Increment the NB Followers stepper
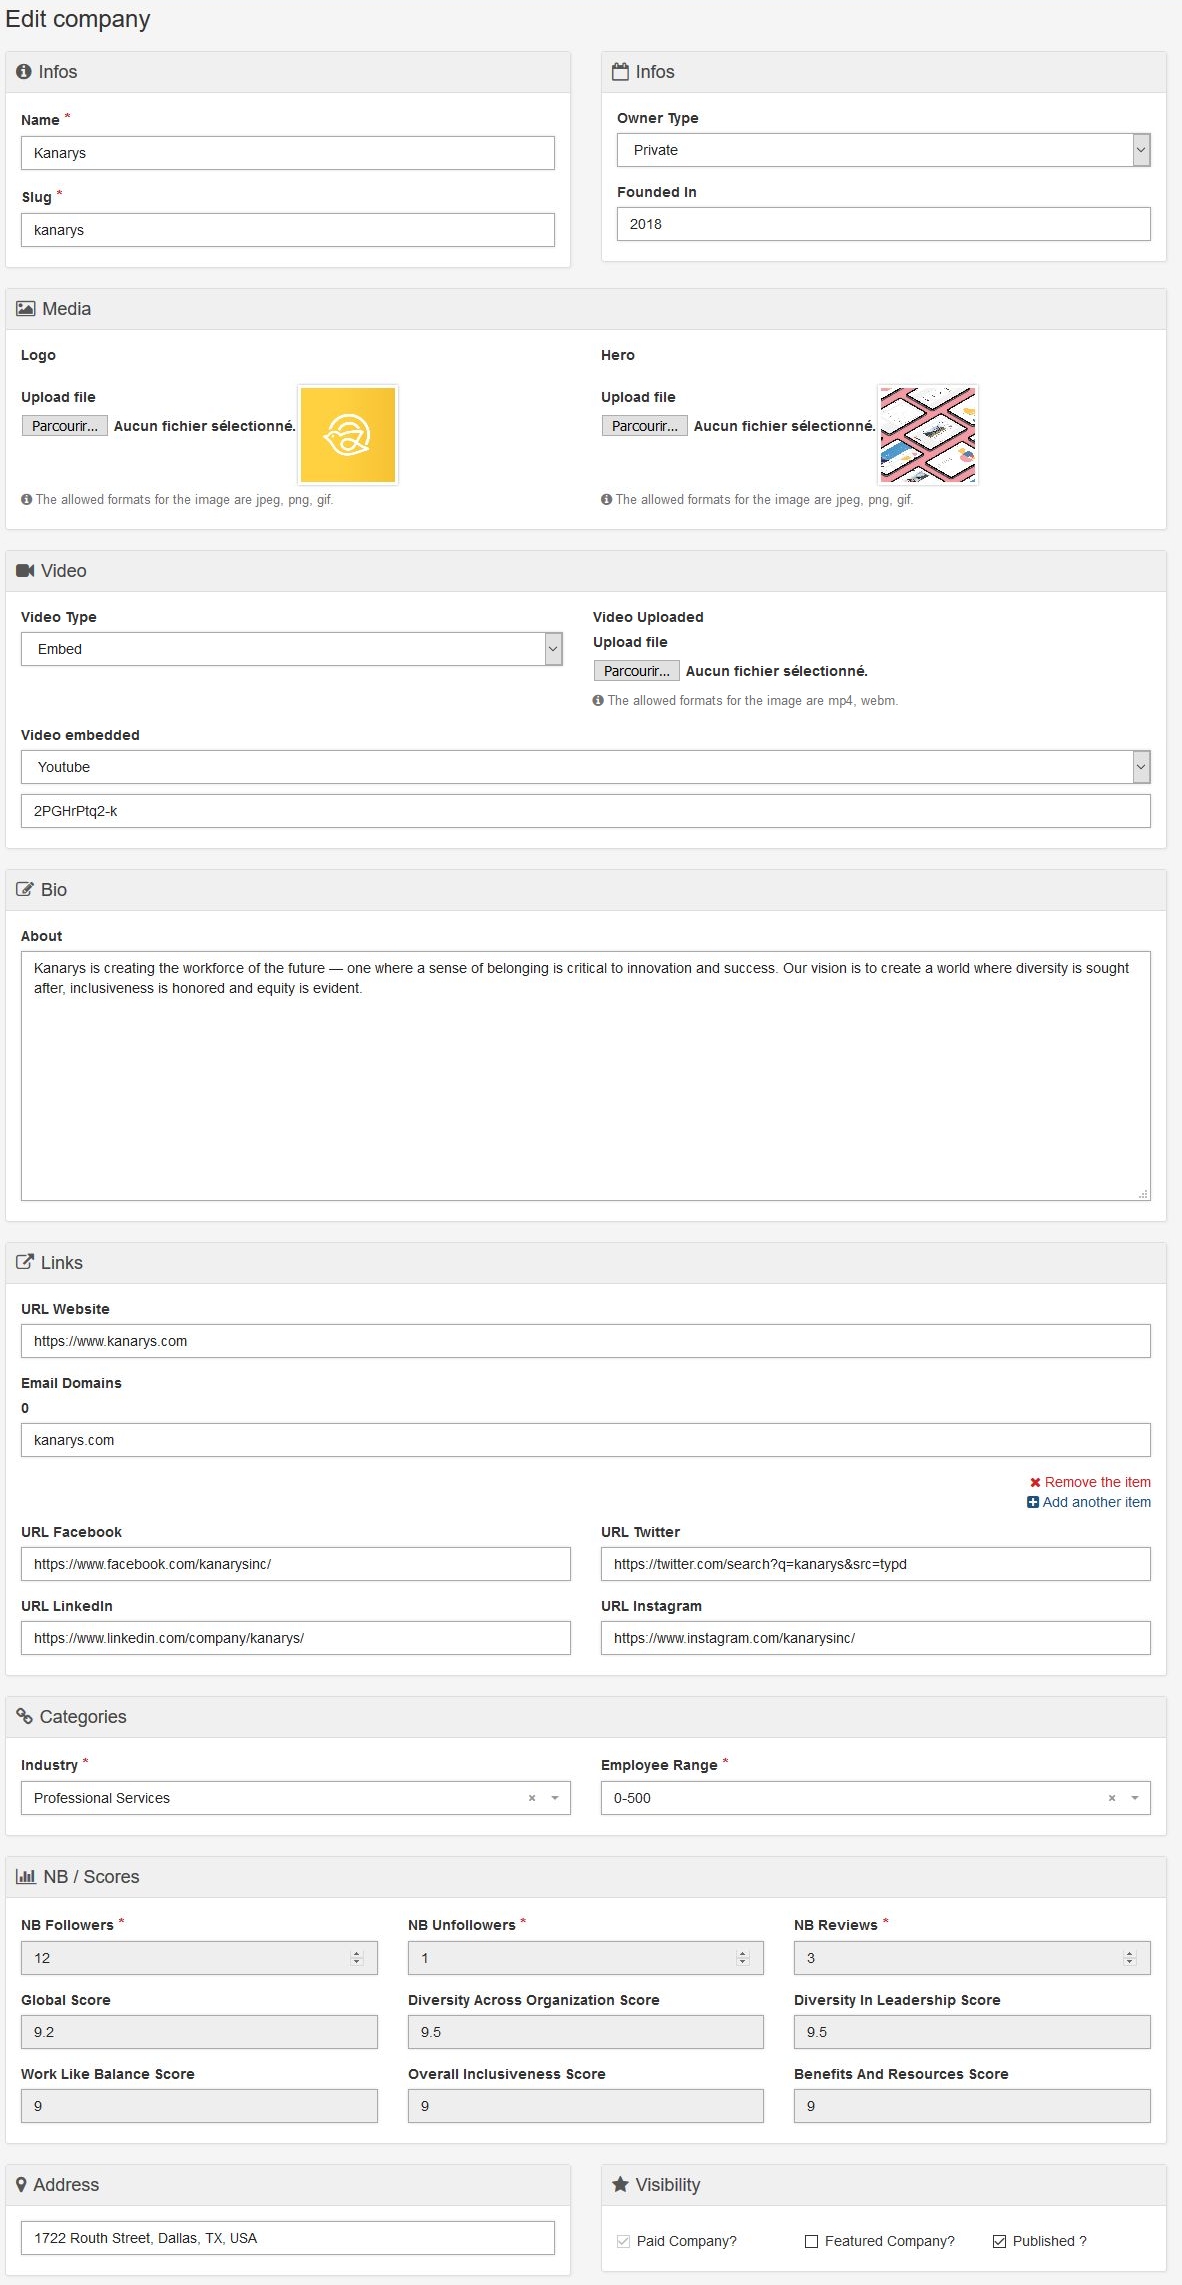 click(x=356, y=1953)
